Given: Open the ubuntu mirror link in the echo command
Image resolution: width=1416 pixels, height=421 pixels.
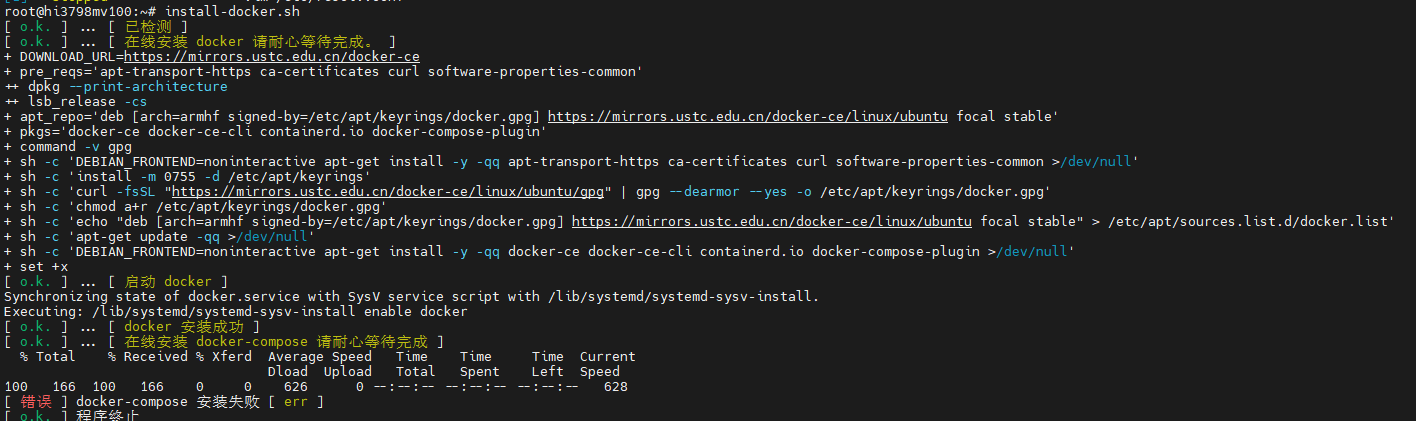Looking at the screenshot, I should [x=771, y=222].
